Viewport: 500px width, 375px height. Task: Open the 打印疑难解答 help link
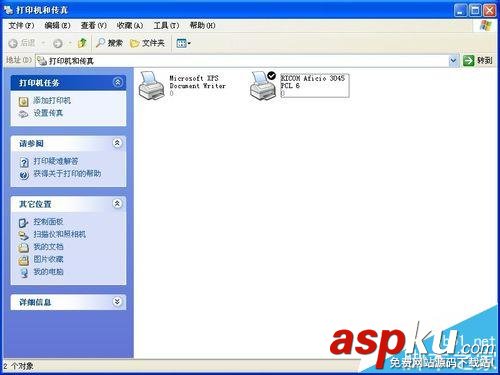click(x=56, y=161)
